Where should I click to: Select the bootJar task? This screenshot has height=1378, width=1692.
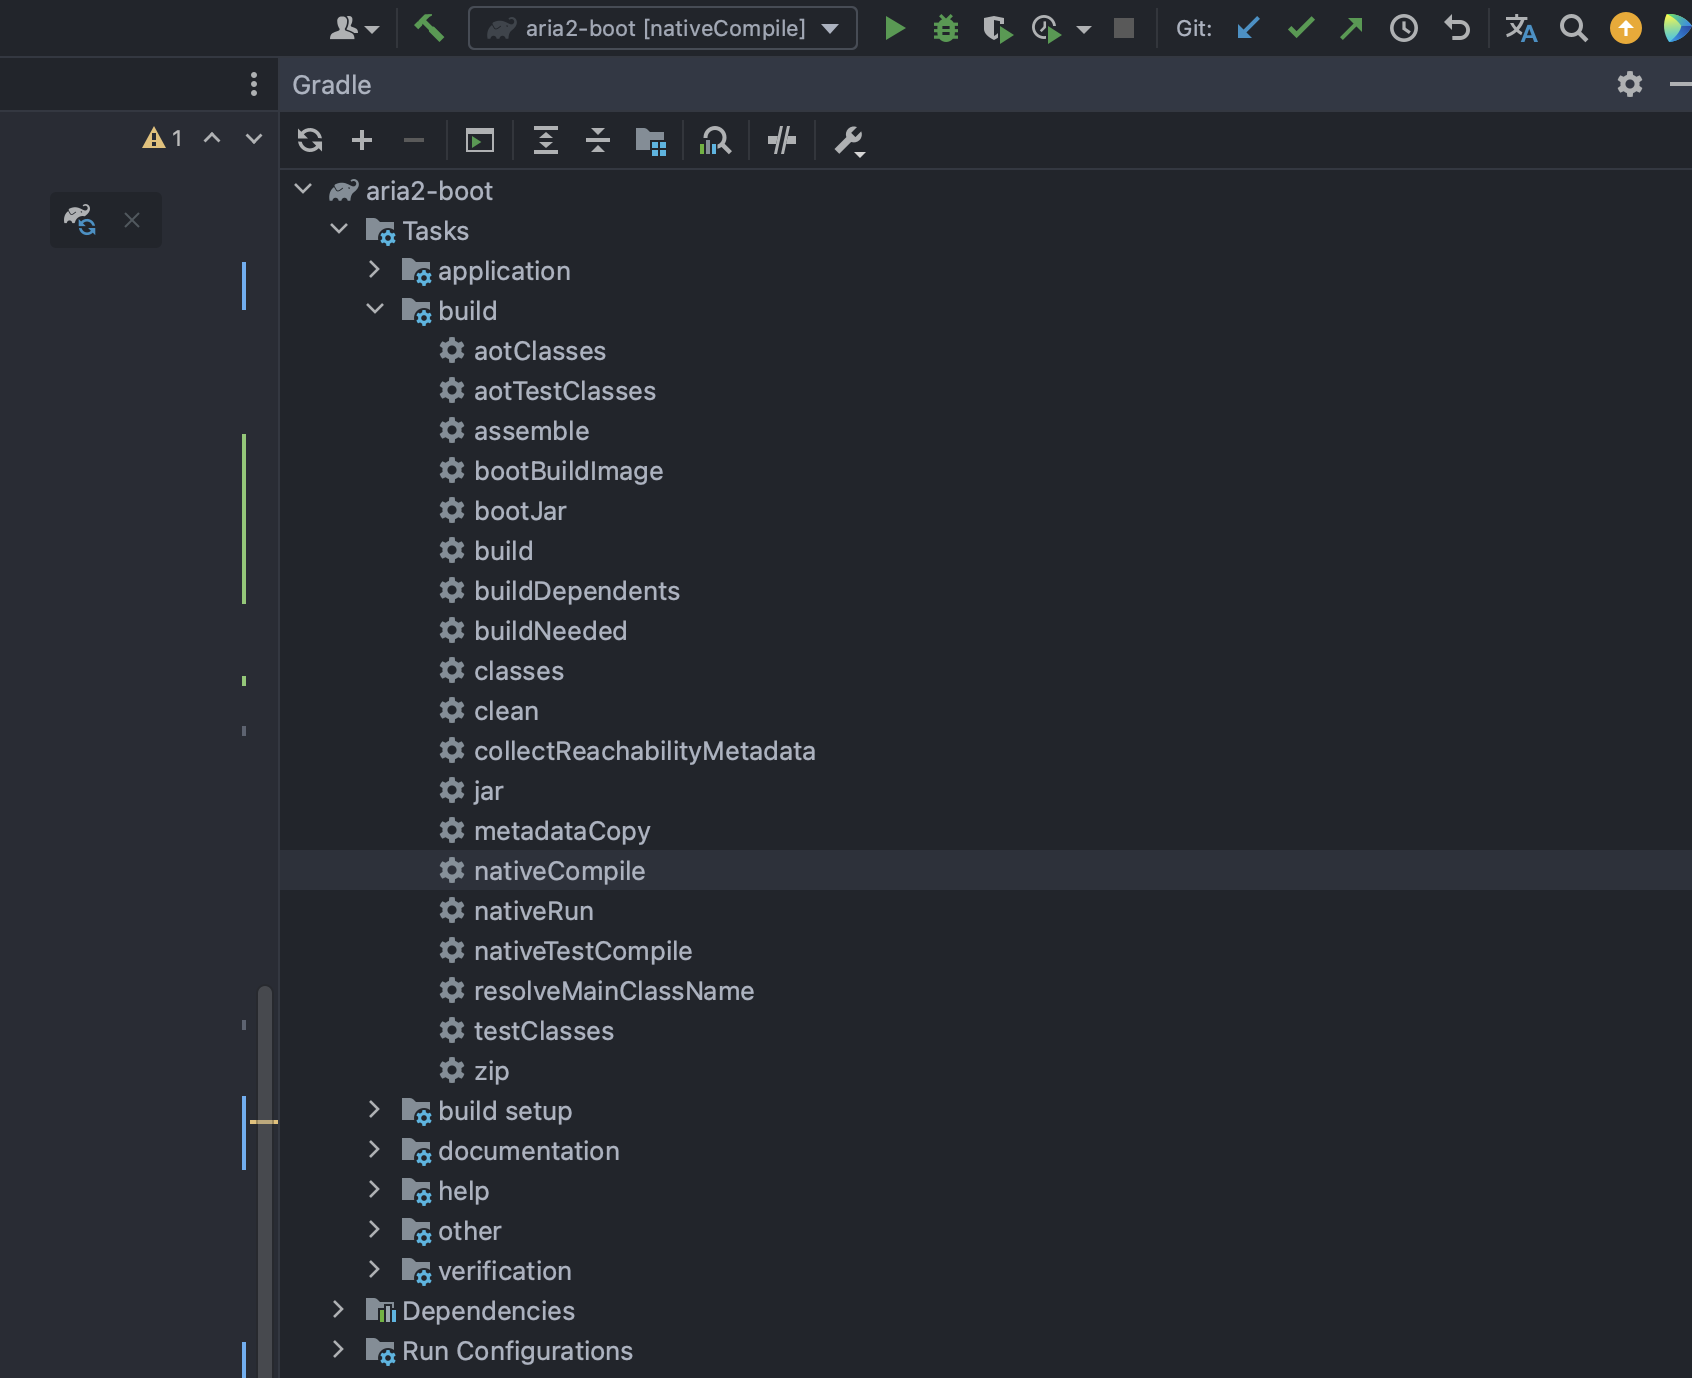520,511
